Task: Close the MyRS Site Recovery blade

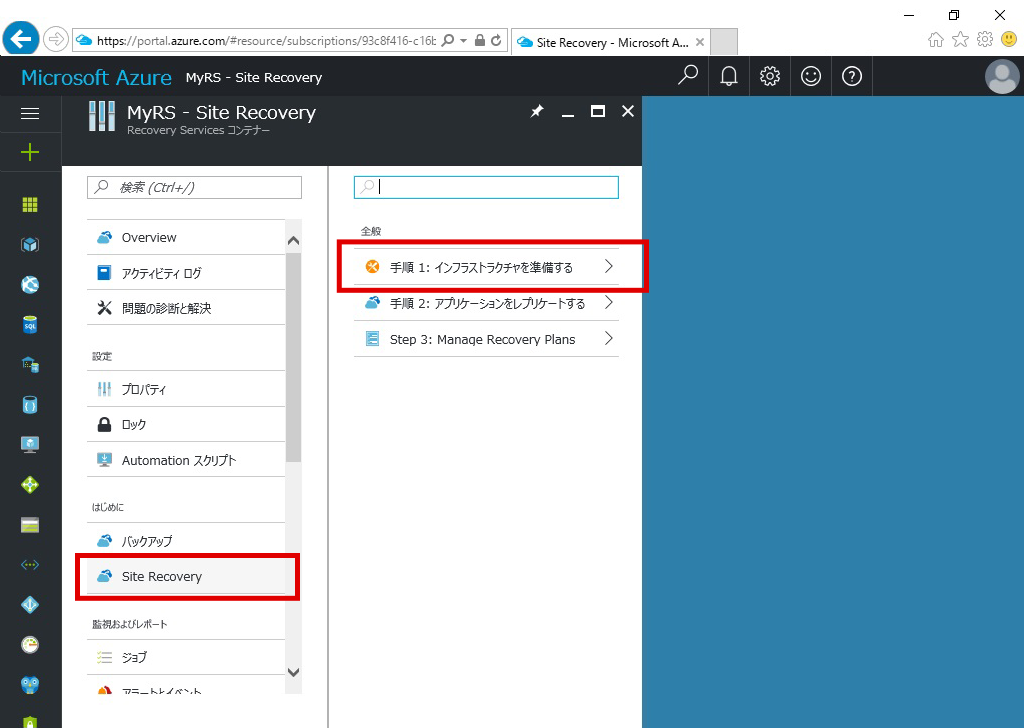Action: [628, 111]
